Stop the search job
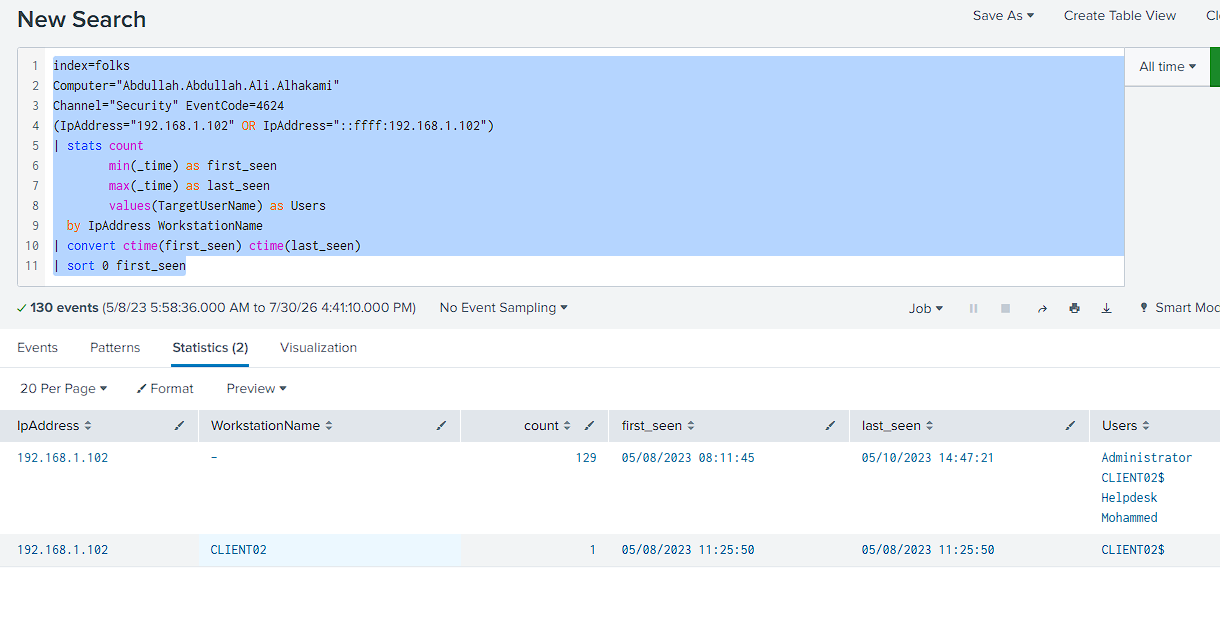This screenshot has height=620, width=1220. [1005, 308]
